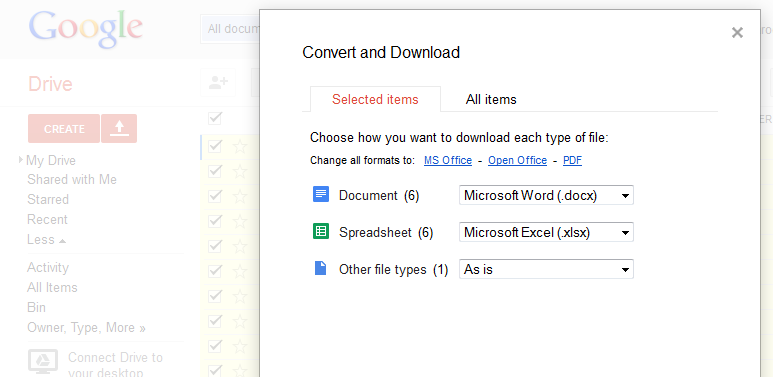Click the upload arrow button

[x=119, y=129]
